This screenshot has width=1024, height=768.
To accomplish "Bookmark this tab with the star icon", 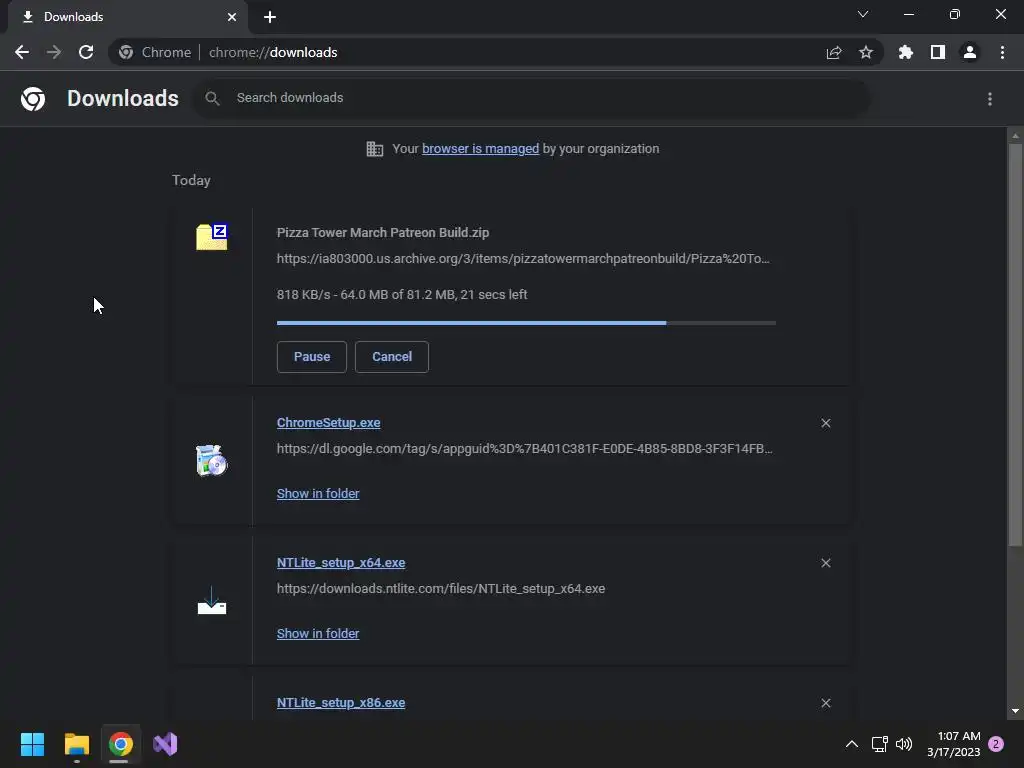I will point(866,52).
